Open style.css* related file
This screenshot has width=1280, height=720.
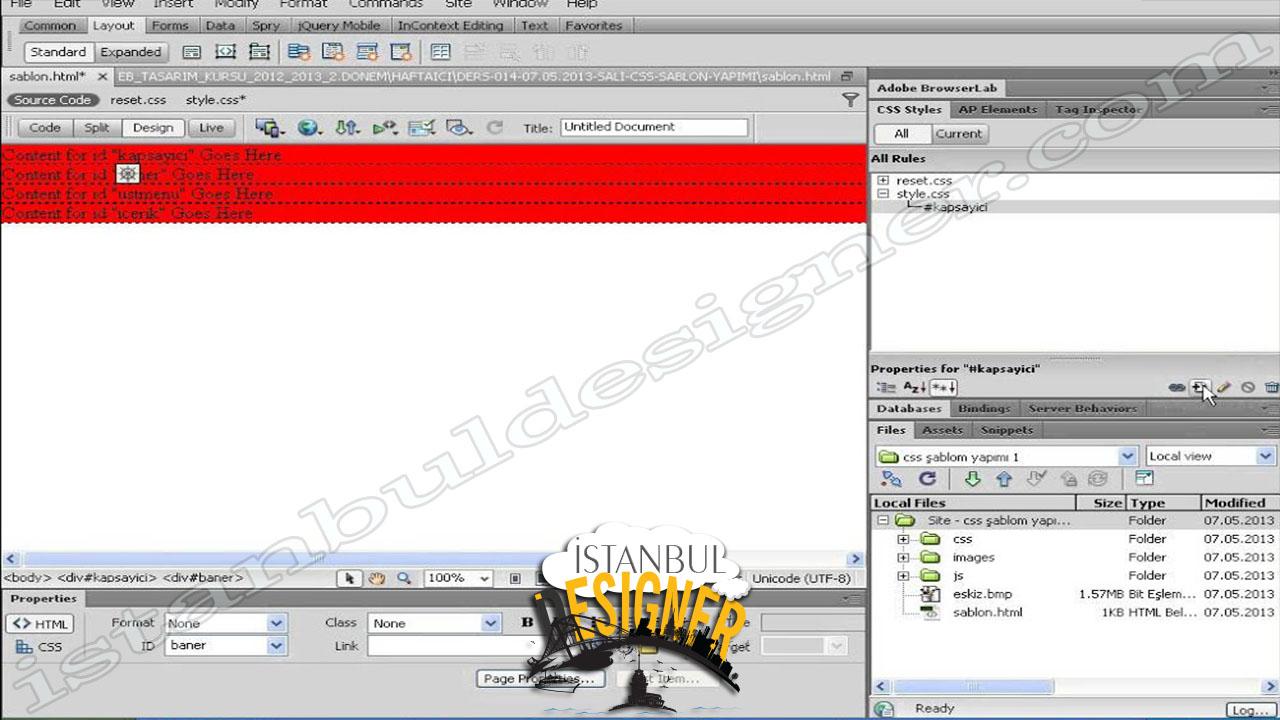pos(215,100)
